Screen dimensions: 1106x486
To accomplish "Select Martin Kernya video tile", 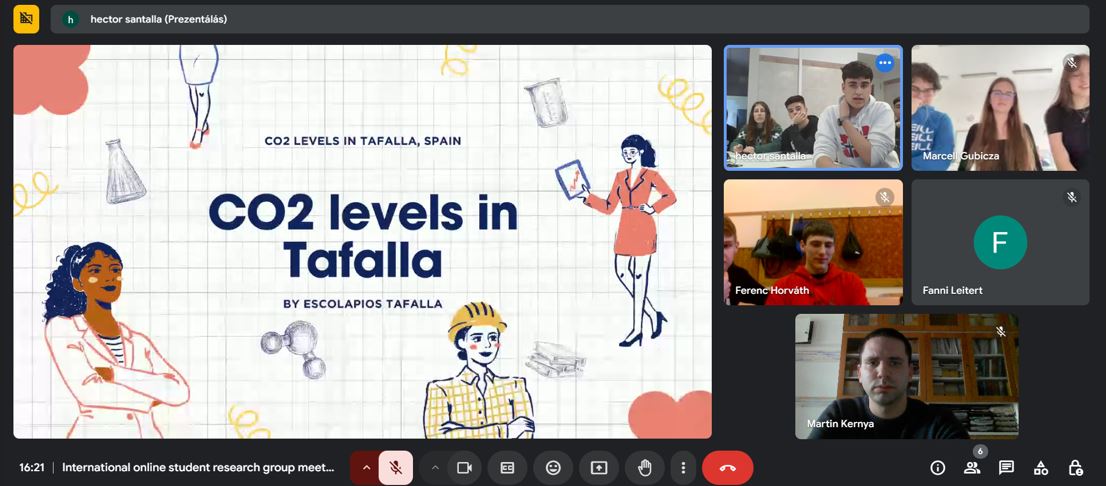I will point(907,376).
